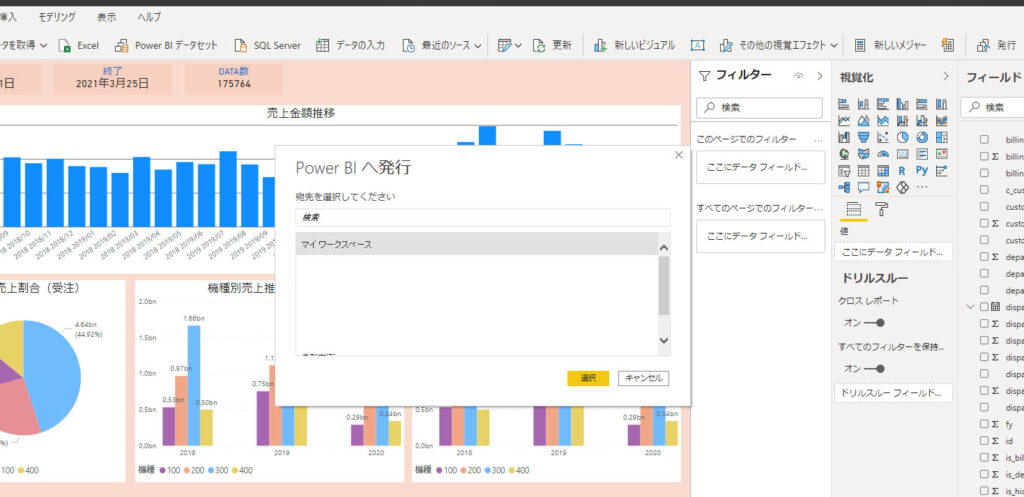This screenshot has width=1024, height=497.
Task: Click the 更新 refresh icon
Action: coord(539,45)
